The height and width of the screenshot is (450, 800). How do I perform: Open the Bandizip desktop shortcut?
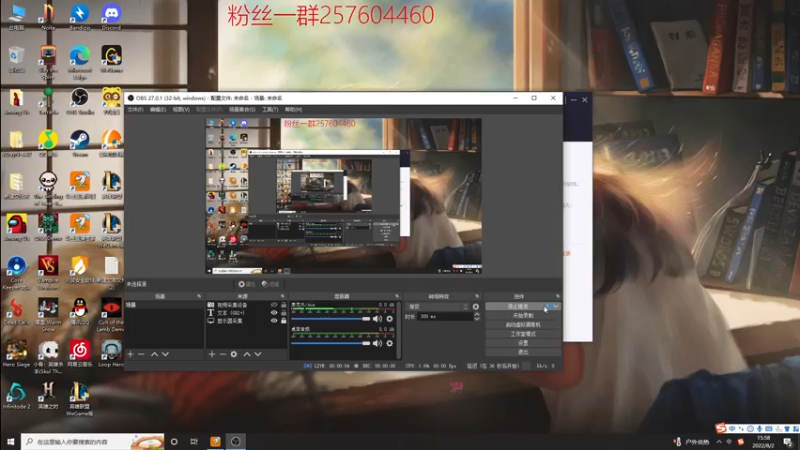click(x=80, y=17)
